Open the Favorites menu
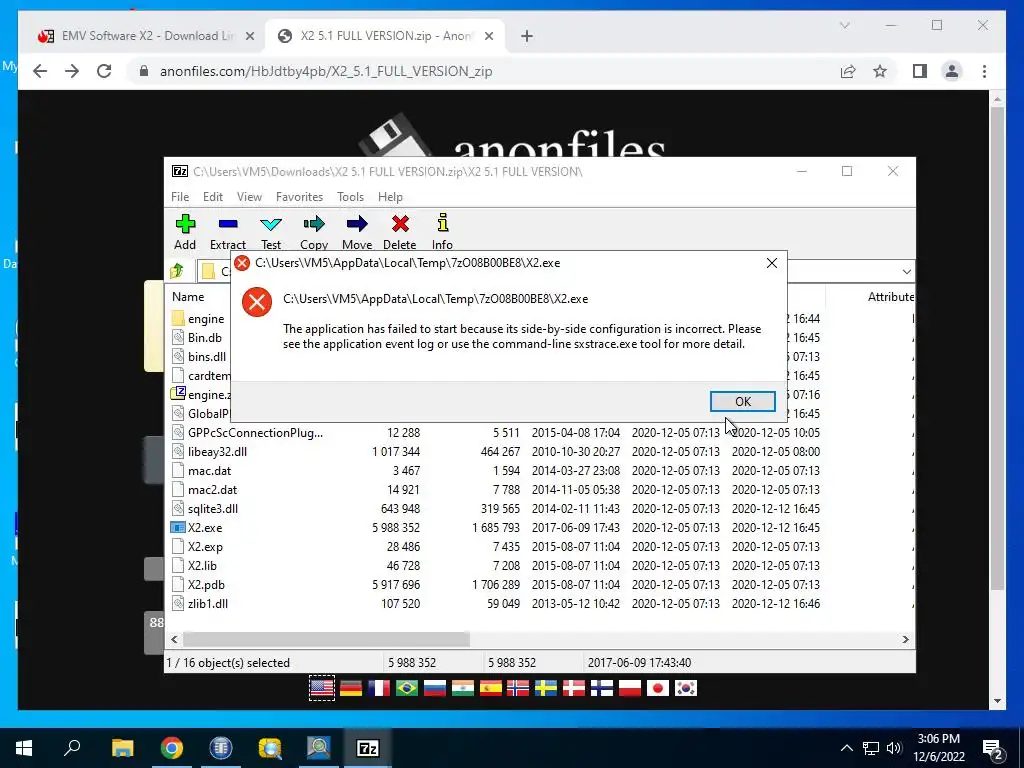 (x=299, y=197)
